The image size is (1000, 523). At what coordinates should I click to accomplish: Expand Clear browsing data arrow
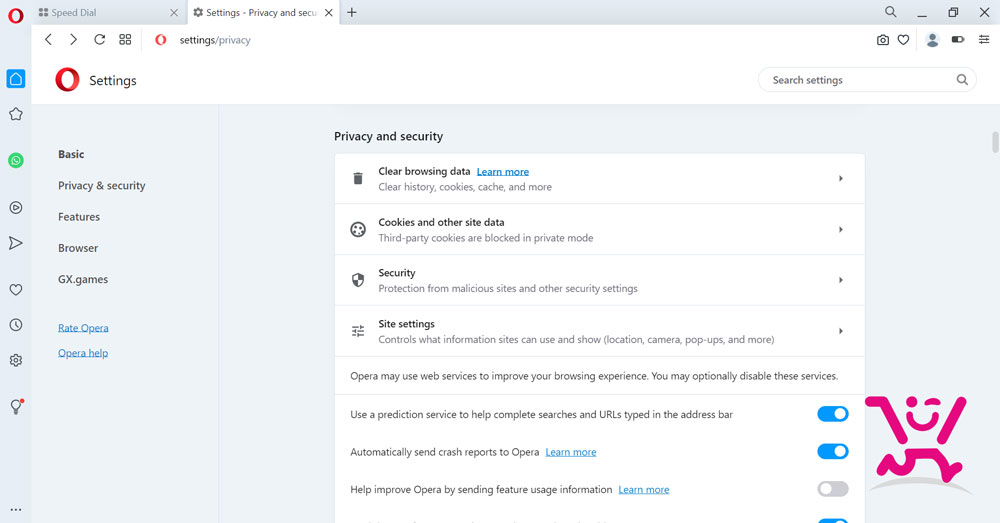click(841, 179)
